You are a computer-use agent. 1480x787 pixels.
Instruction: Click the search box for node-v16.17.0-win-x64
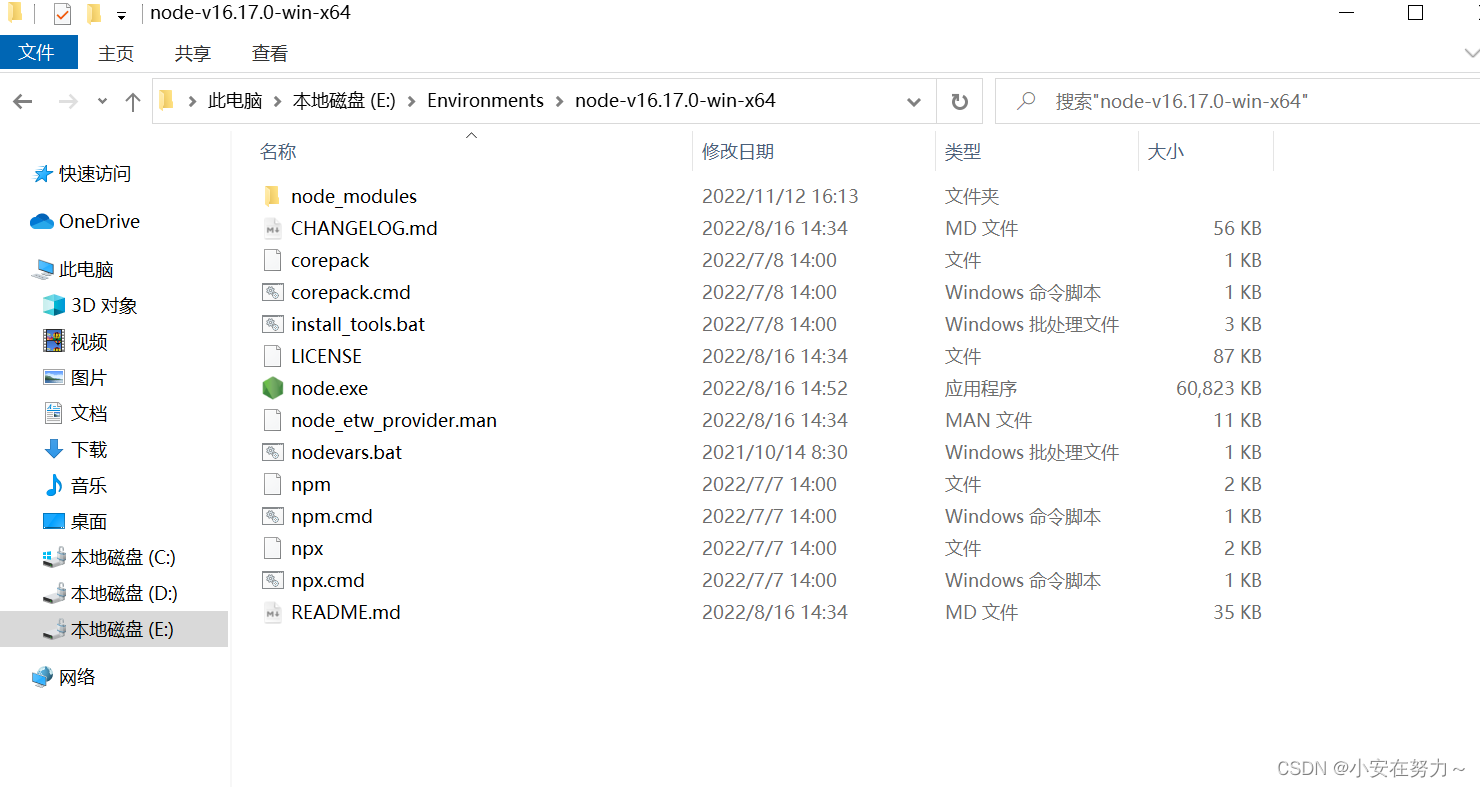coord(1240,101)
